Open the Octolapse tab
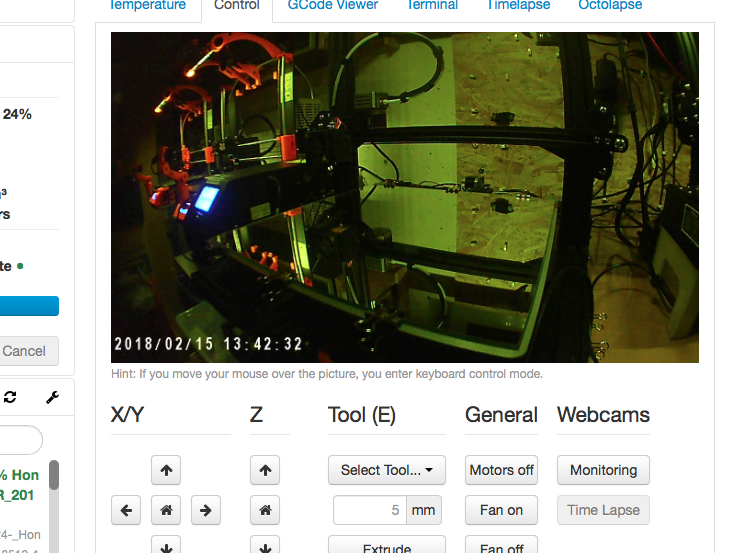The height and width of the screenshot is (553, 732). (x=610, y=5)
